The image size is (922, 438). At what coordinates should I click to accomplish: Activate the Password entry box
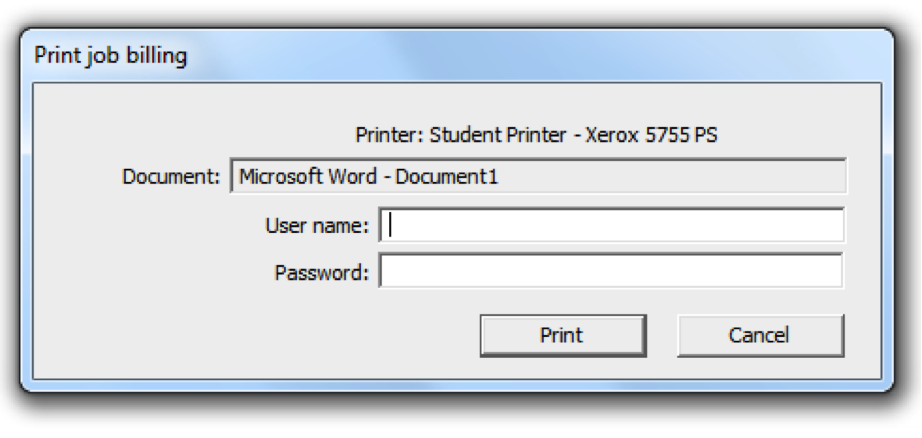[x=611, y=271]
